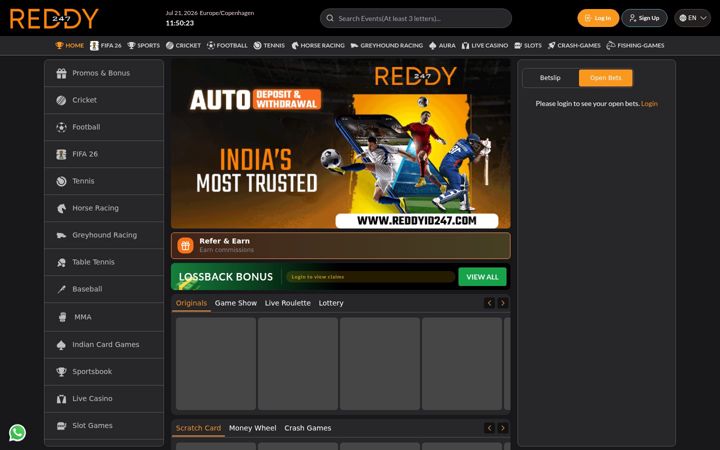720x450 pixels.
Task: Select the Money Wheel tab
Action: click(253, 428)
